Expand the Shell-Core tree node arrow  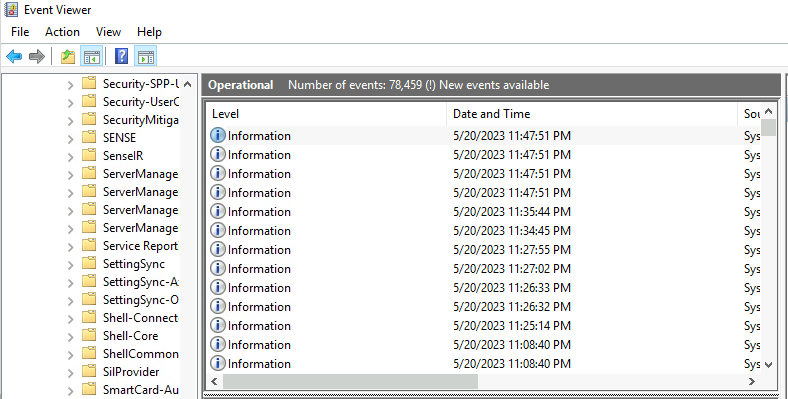71,336
